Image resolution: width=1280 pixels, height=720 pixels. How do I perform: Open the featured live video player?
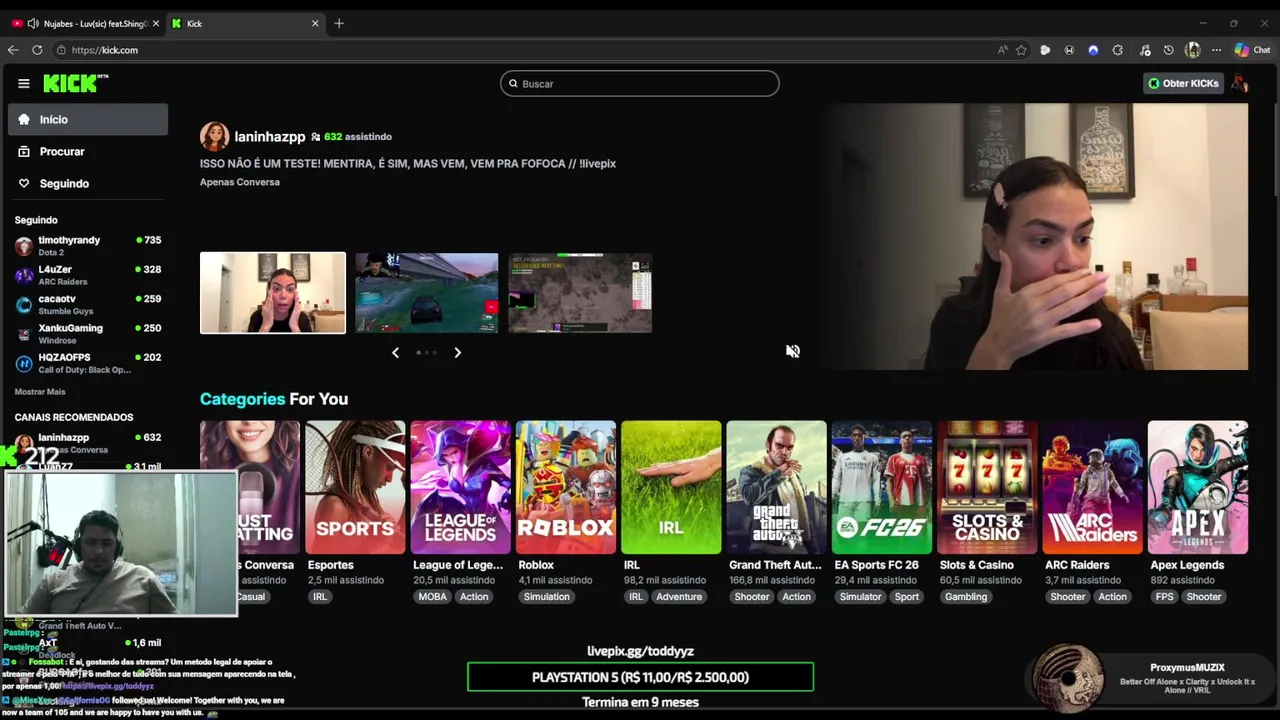(1038, 237)
